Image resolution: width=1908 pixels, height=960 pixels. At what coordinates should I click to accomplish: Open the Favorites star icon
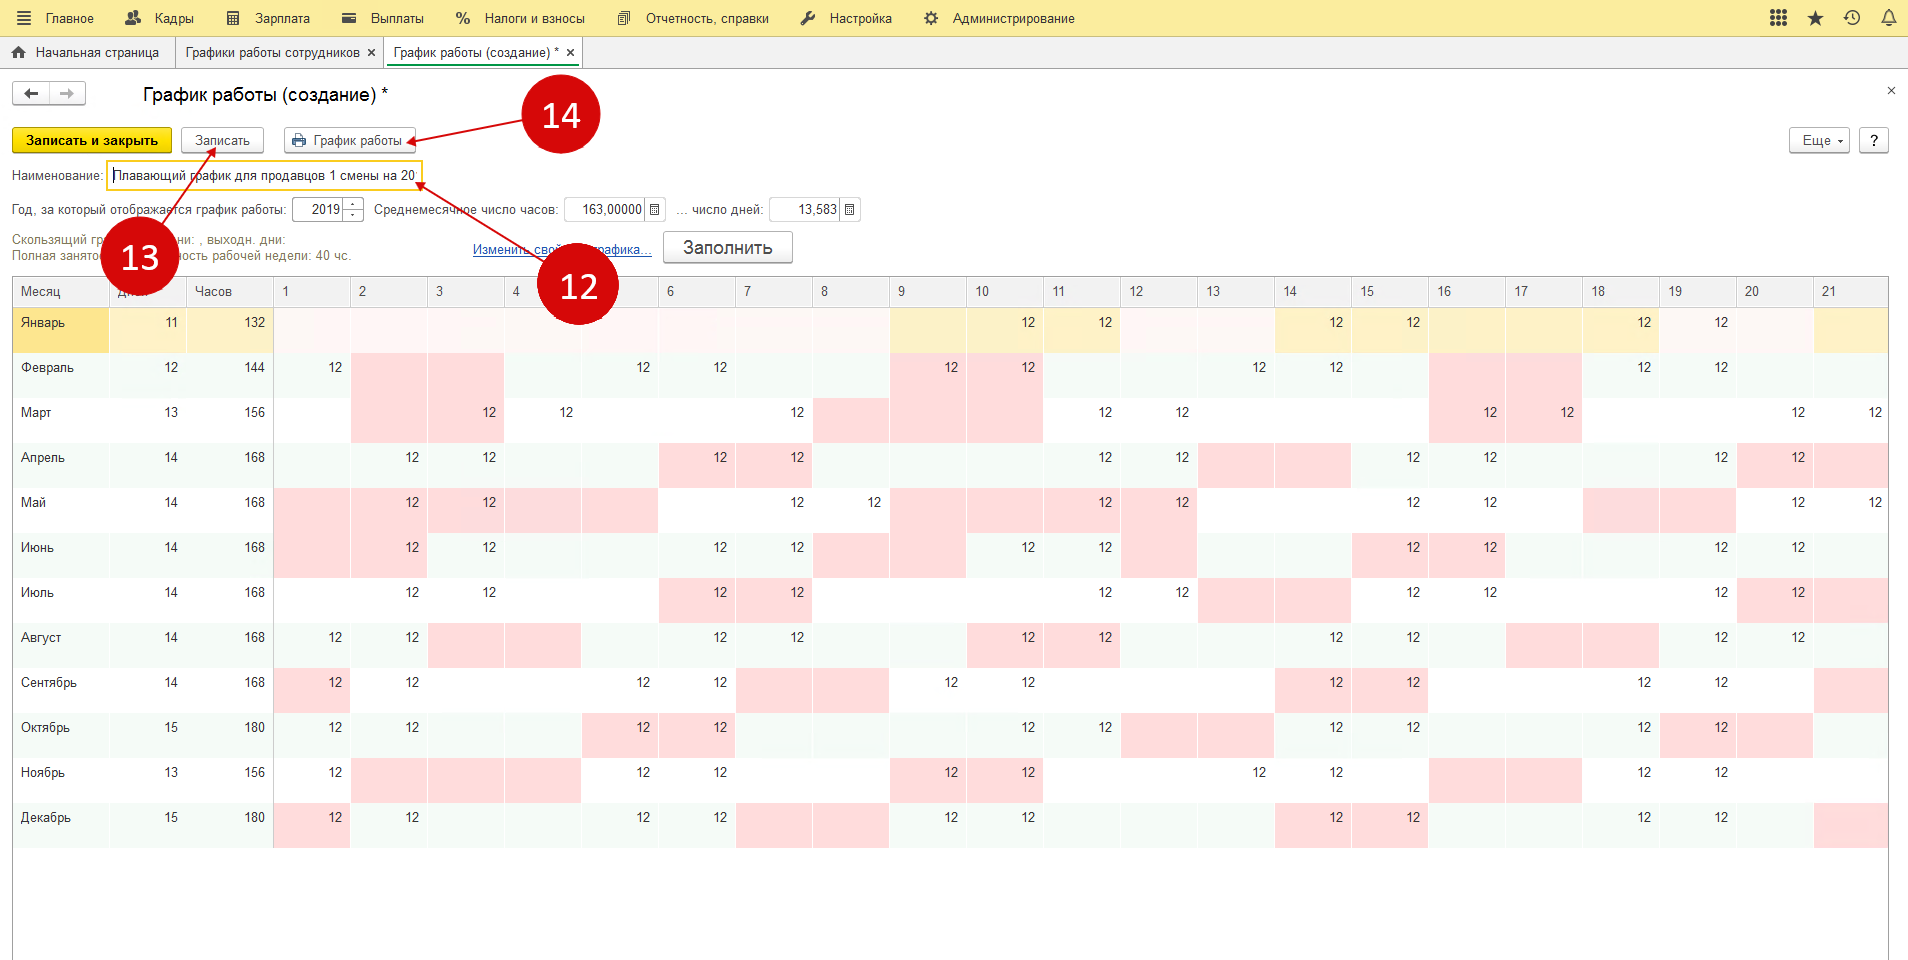point(1815,18)
